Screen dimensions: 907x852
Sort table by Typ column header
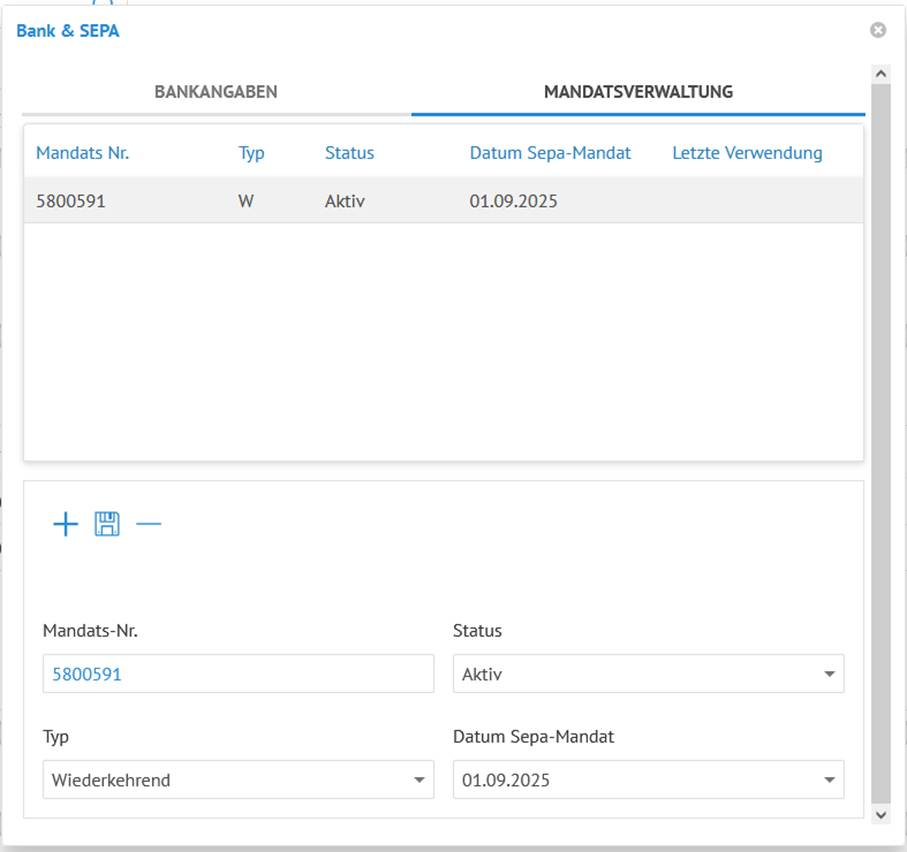coord(251,153)
